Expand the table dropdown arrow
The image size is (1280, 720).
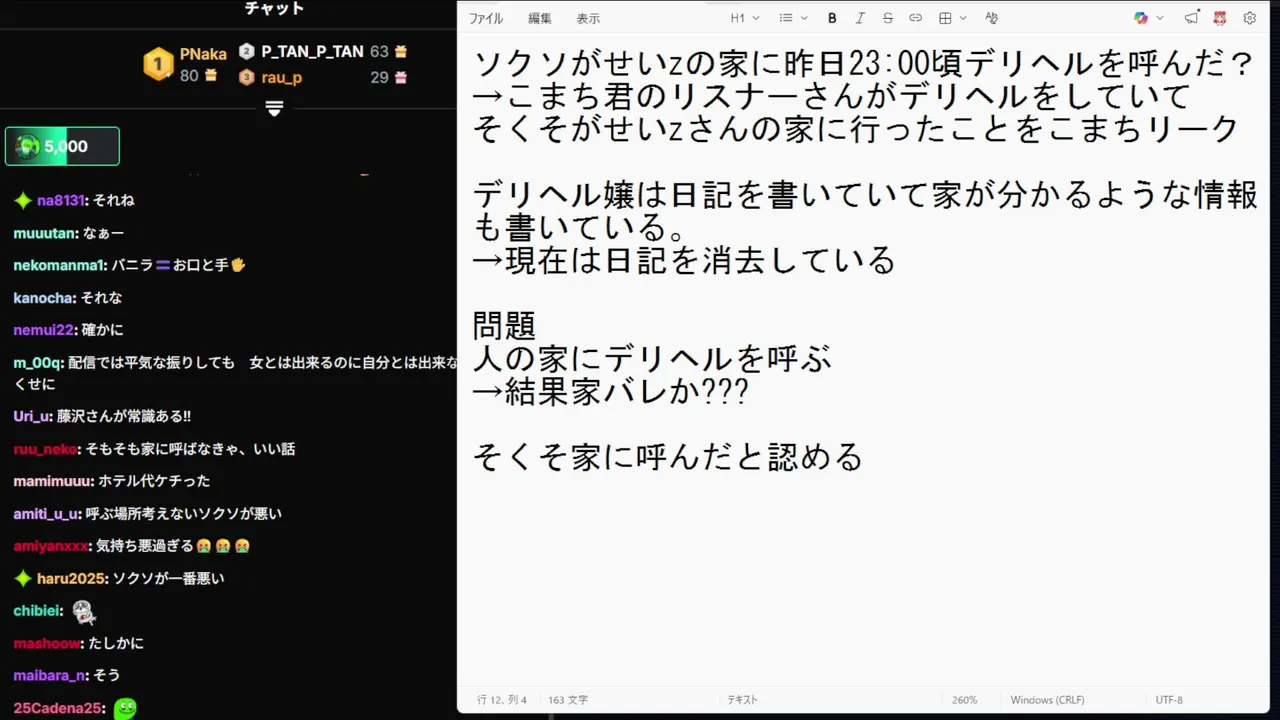pyautogui.click(x=963, y=18)
